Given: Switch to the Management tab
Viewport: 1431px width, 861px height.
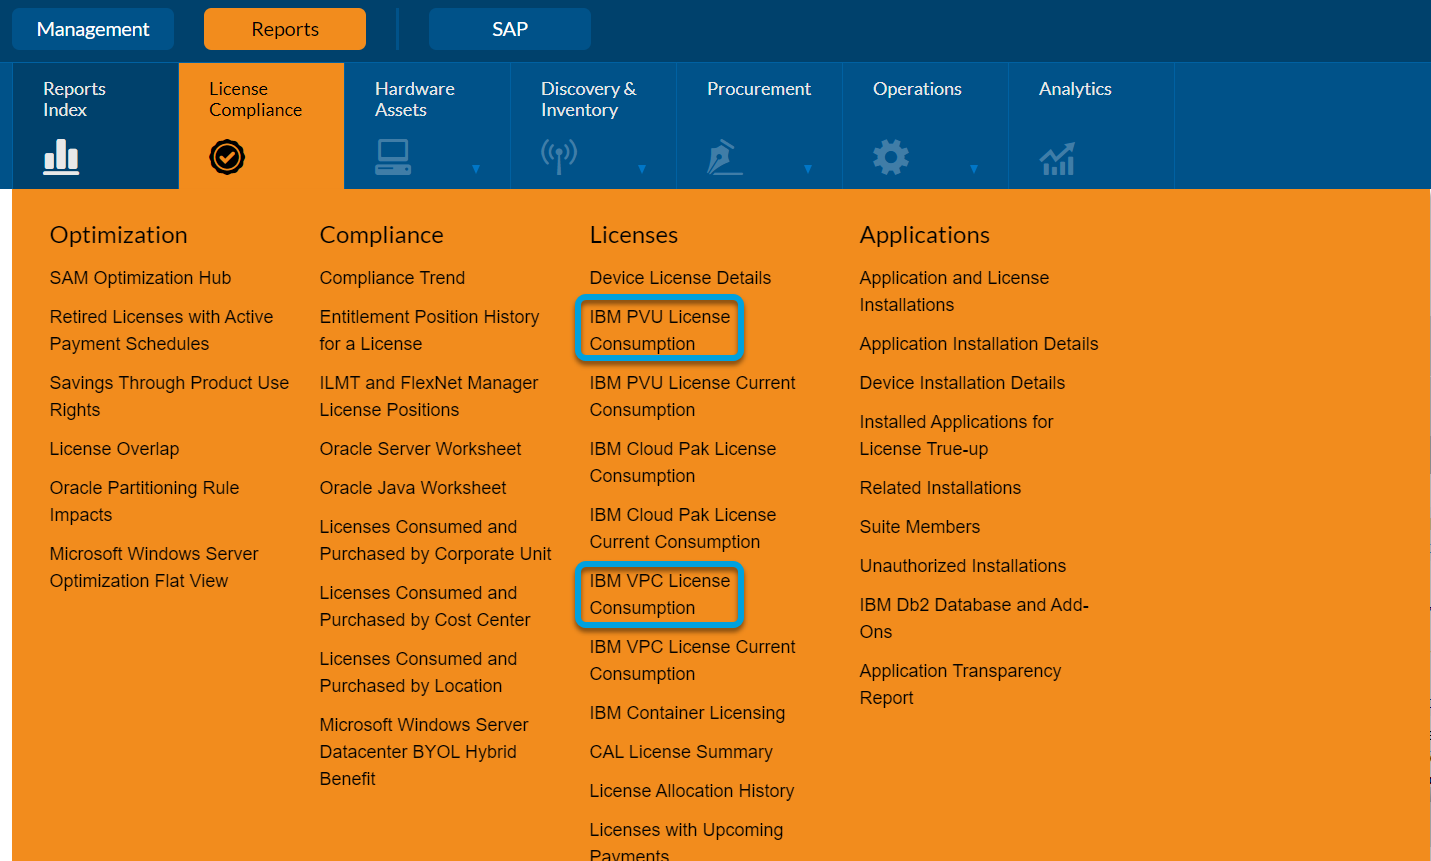Looking at the screenshot, I should pos(93,29).
